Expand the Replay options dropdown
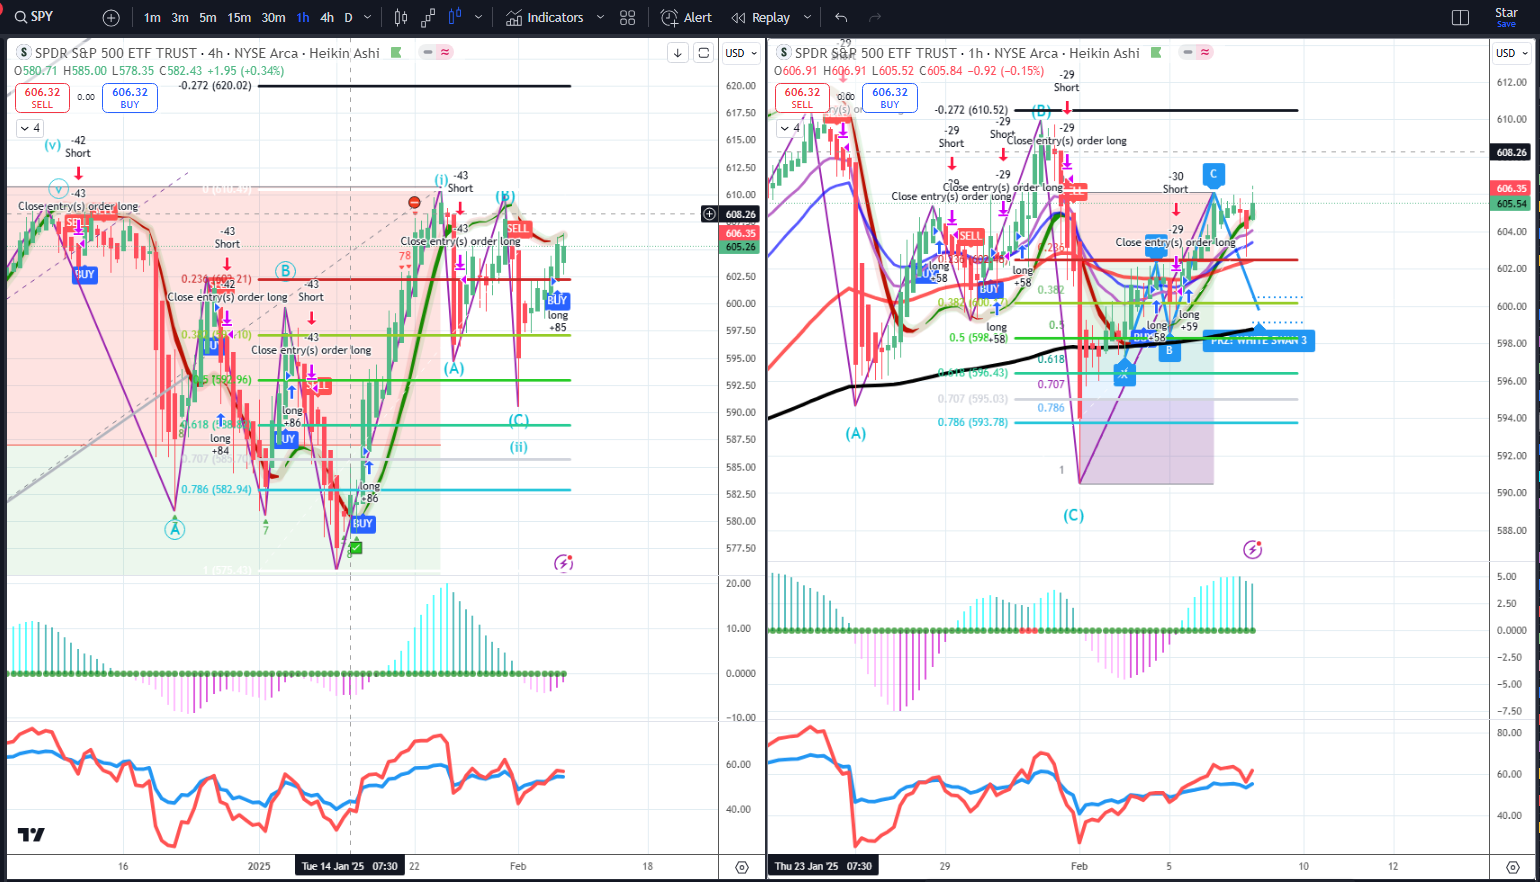 tap(807, 18)
